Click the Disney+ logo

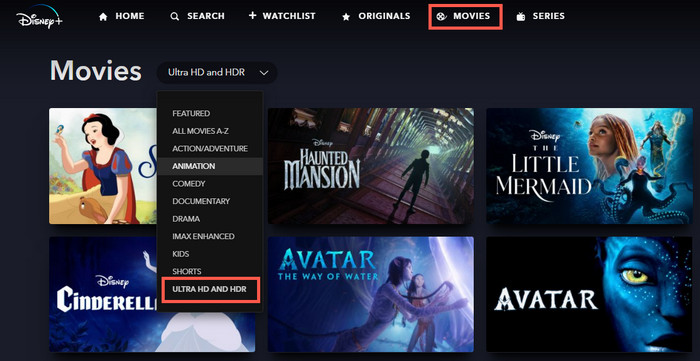pos(39,17)
